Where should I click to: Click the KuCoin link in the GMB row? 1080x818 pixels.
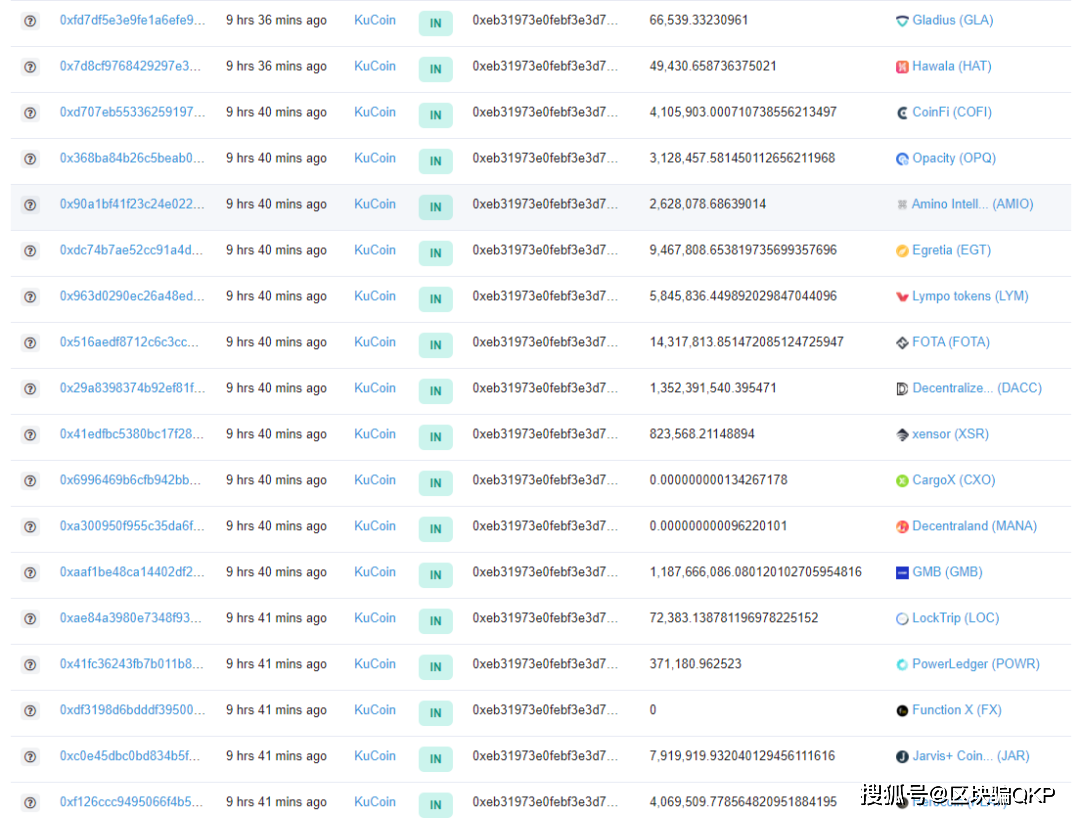375,572
